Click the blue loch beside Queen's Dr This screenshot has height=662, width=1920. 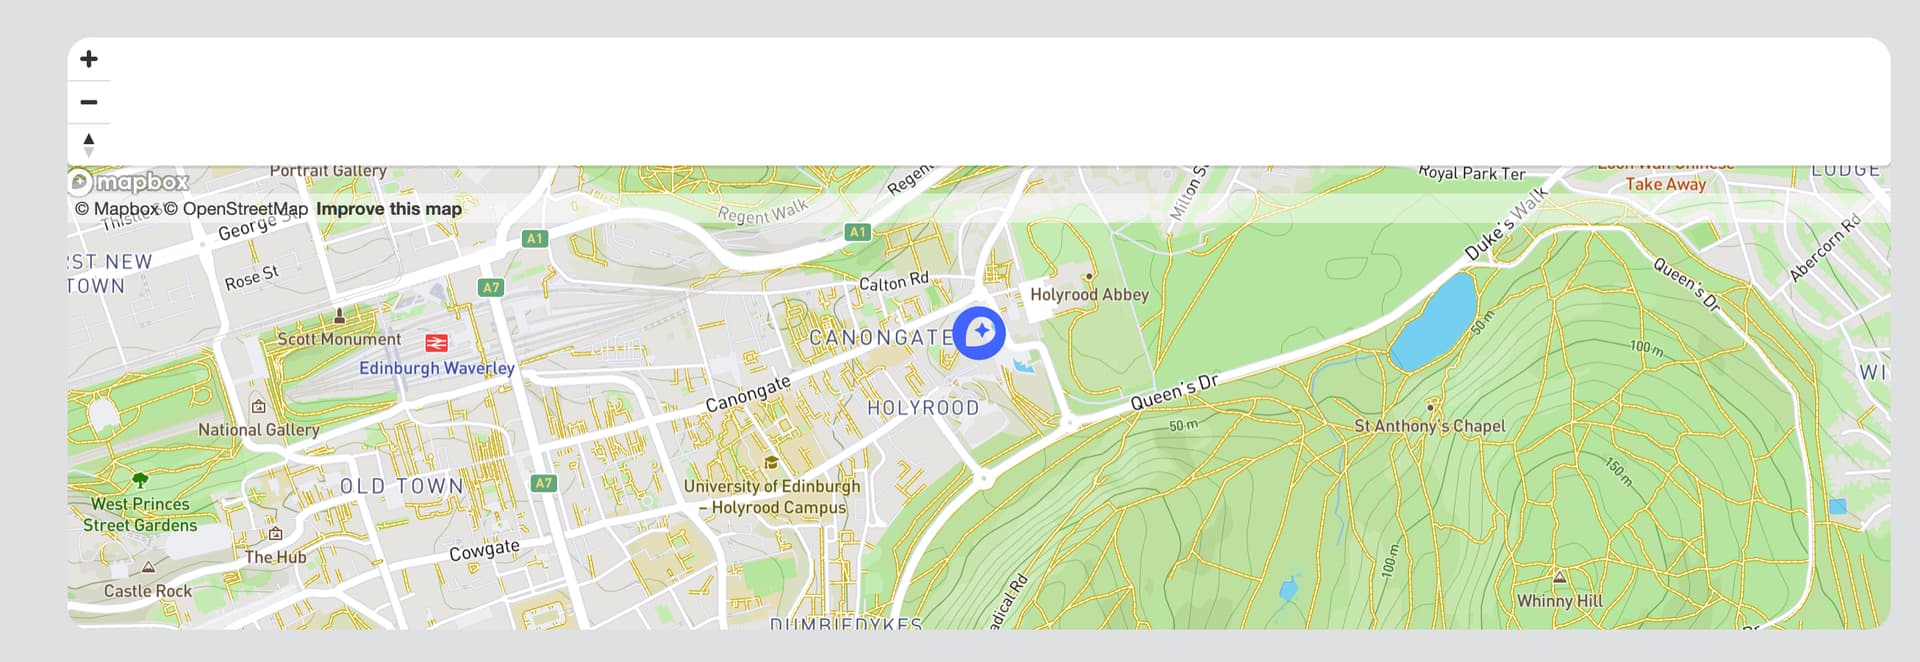click(1433, 321)
